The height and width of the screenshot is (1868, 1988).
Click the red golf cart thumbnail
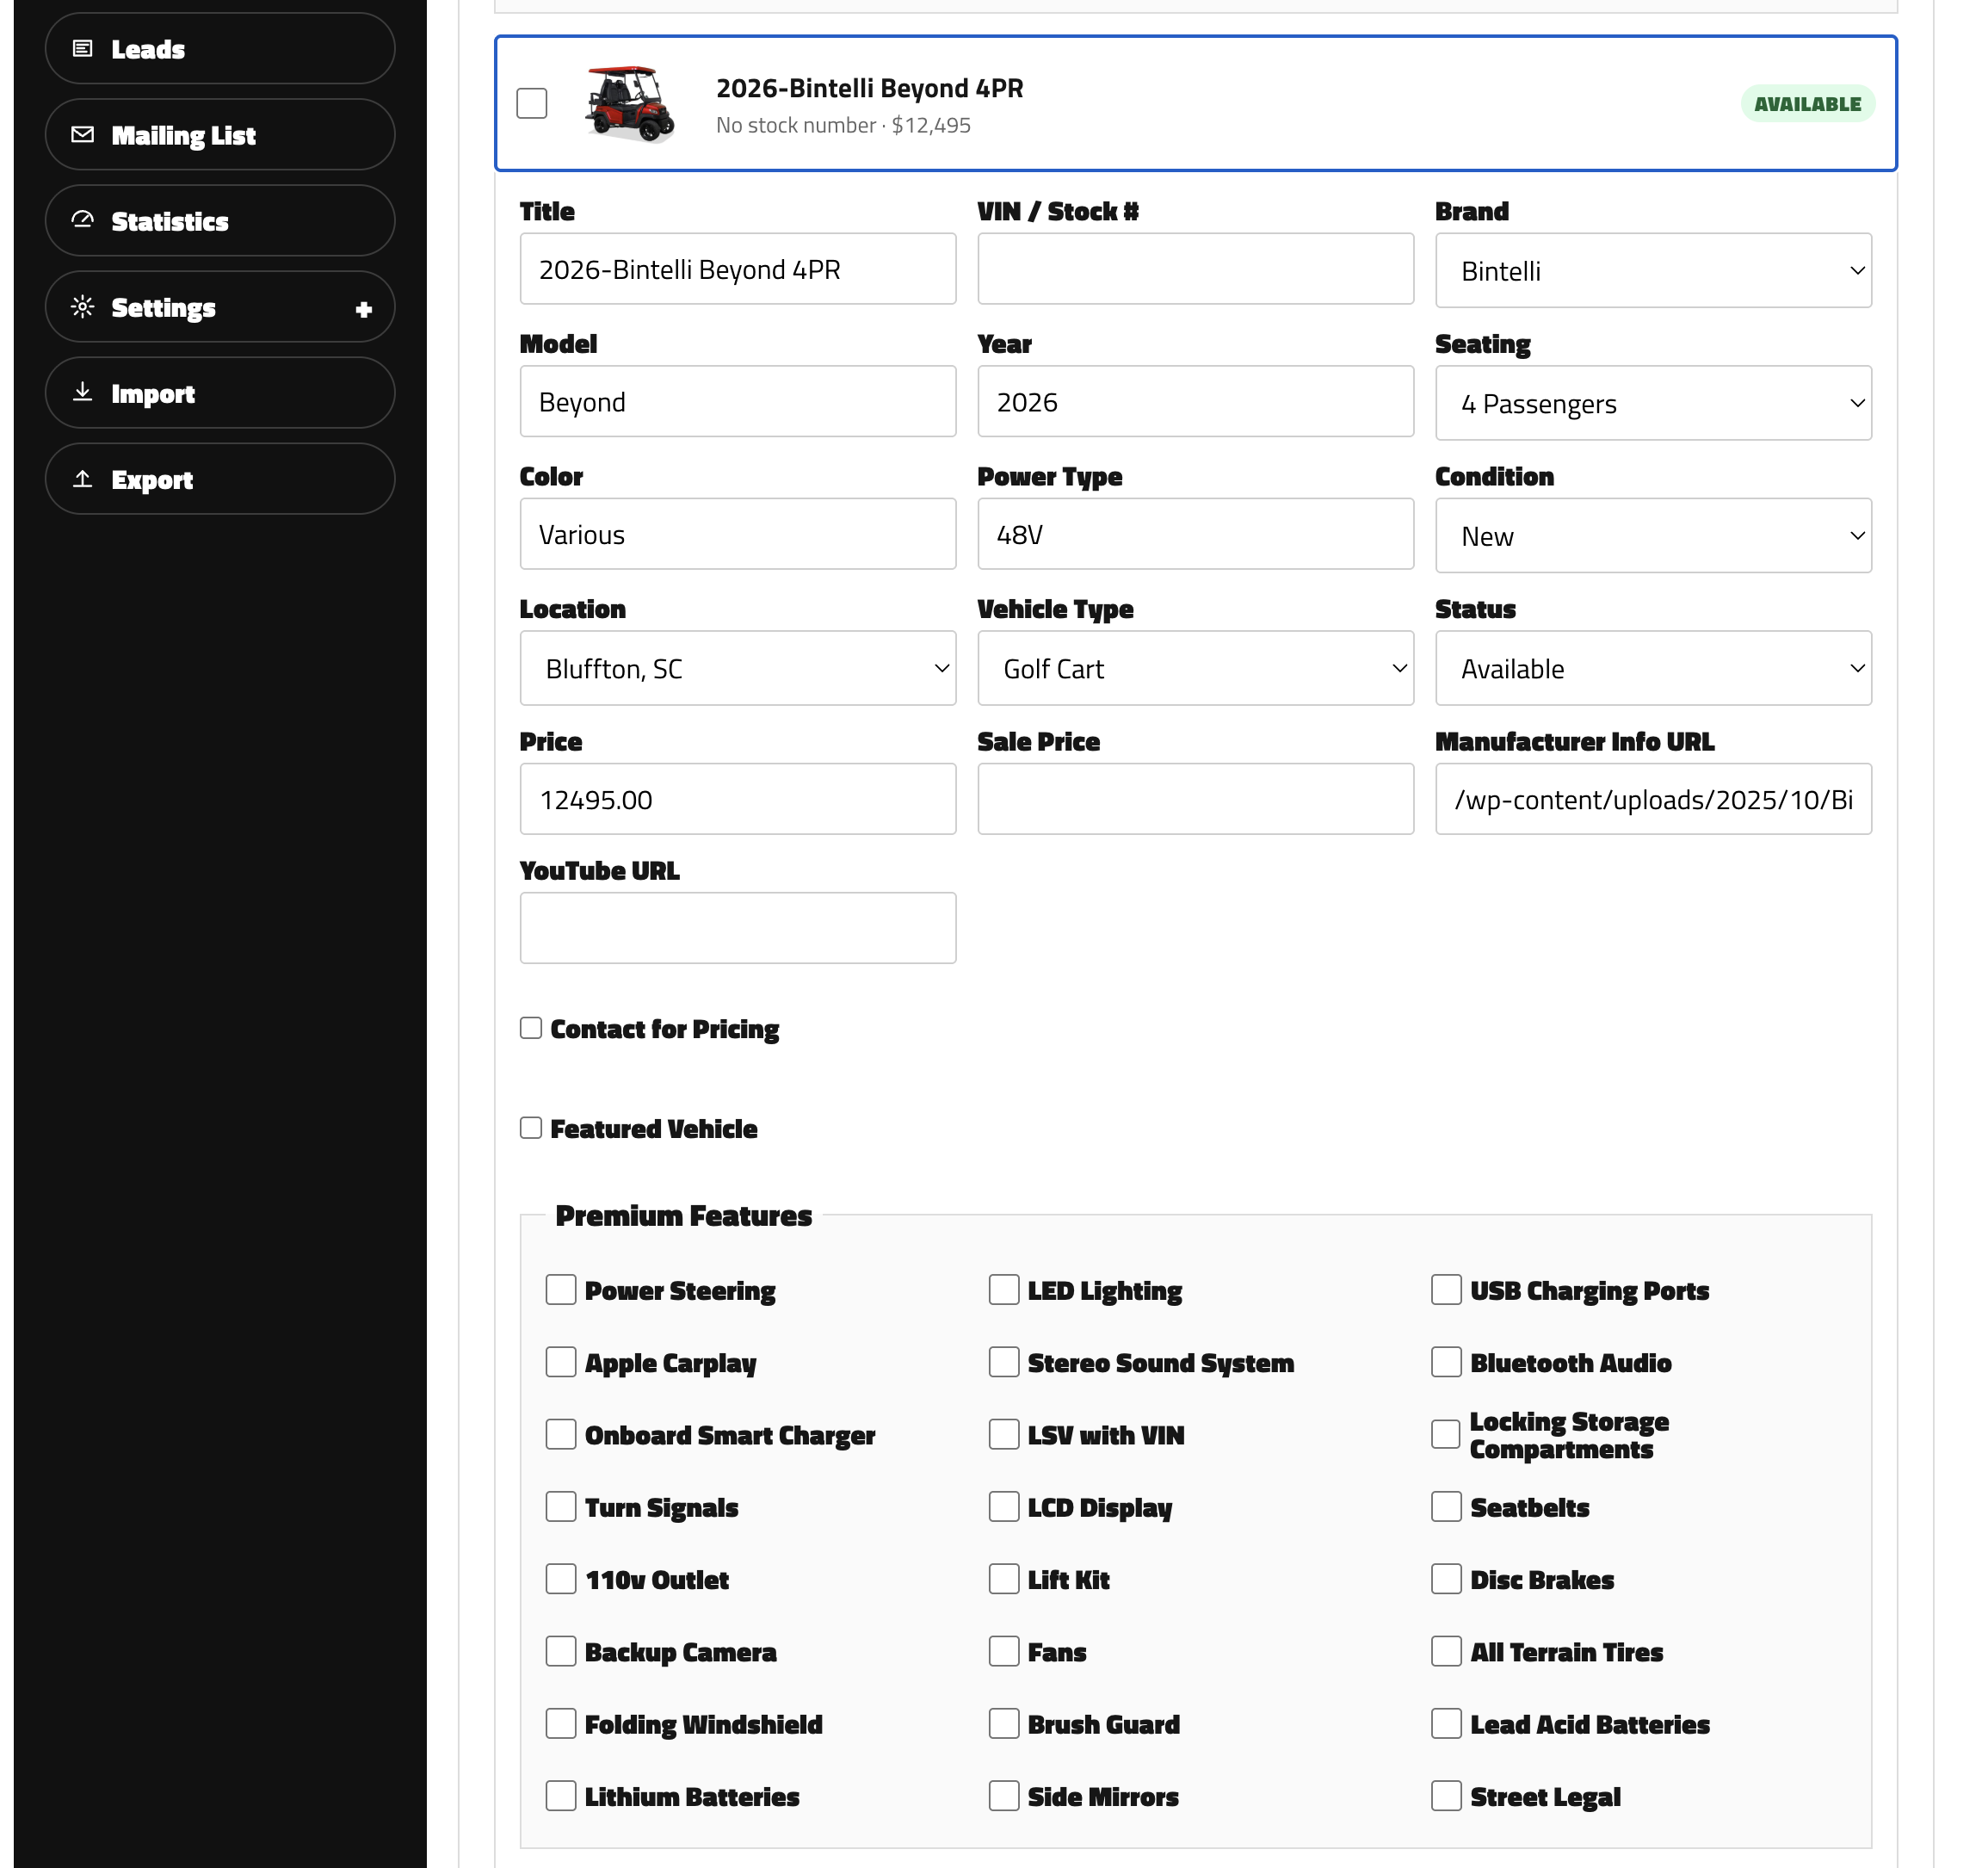(630, 103)
